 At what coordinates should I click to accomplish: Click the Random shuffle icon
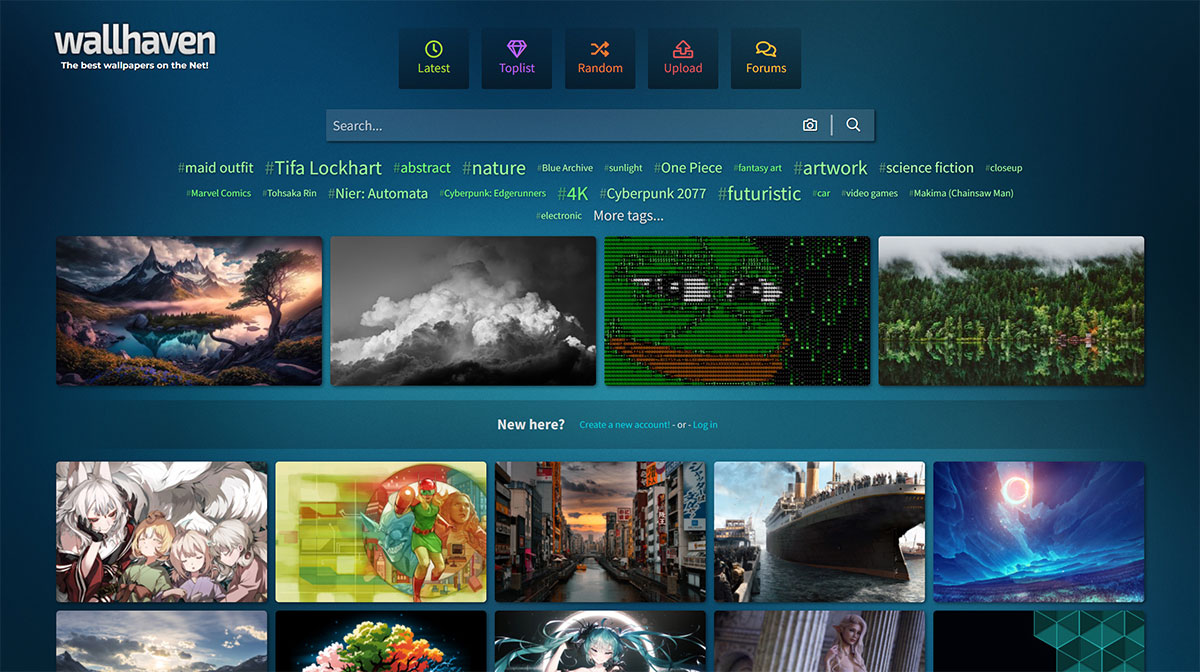click(600, 48)
